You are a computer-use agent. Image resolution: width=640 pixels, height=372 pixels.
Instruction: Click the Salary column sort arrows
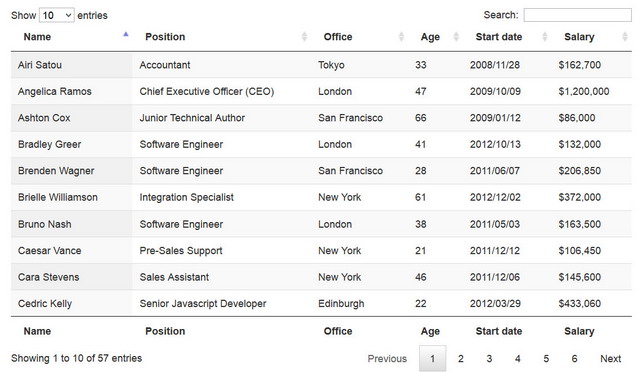click(x=624, y=37)
